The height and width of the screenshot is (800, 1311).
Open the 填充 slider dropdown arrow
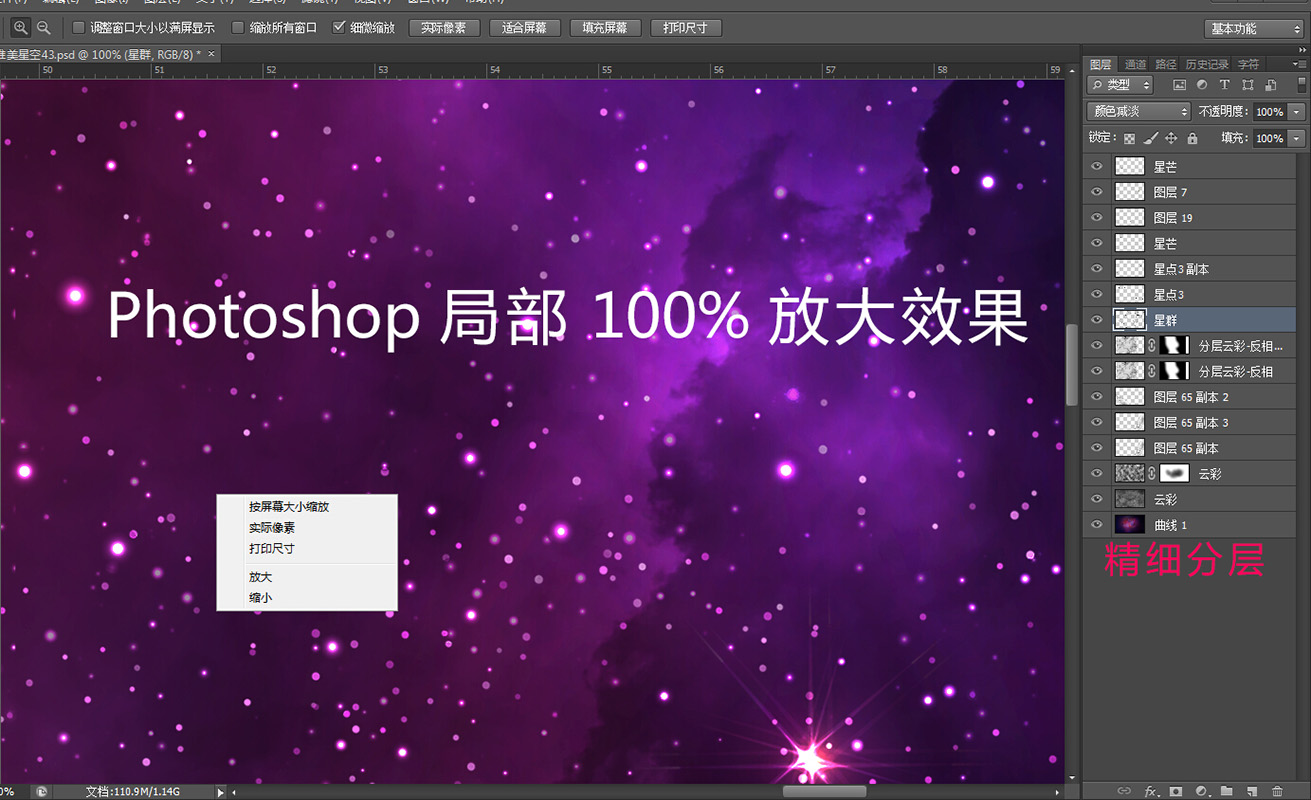coord(1298,138)
